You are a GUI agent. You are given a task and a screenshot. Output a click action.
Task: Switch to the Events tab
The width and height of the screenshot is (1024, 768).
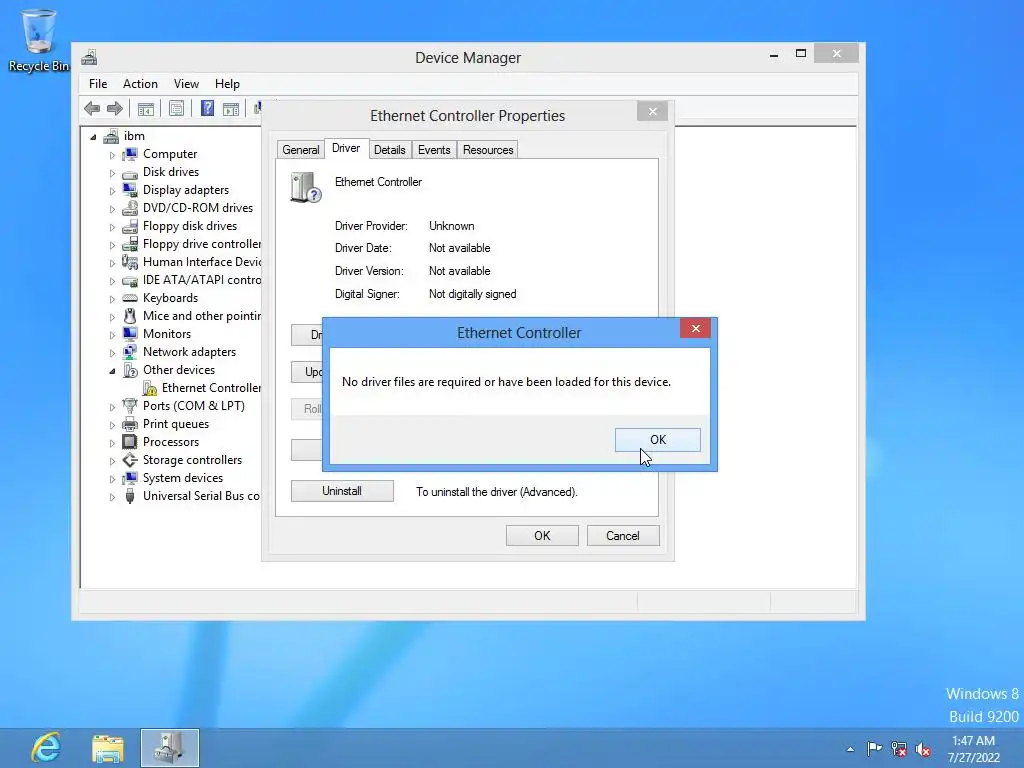434,150
